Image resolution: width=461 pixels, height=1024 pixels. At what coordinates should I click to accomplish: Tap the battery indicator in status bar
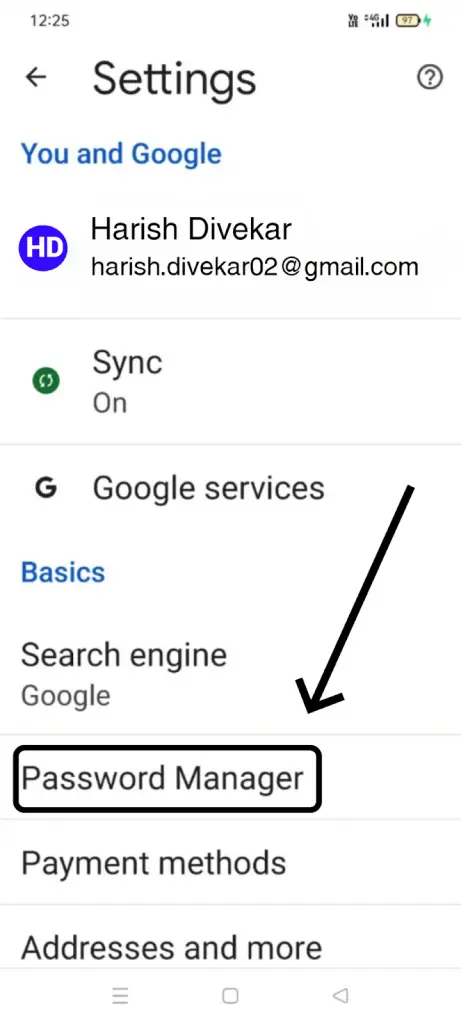pyautogui.click(x=409, y=21)
